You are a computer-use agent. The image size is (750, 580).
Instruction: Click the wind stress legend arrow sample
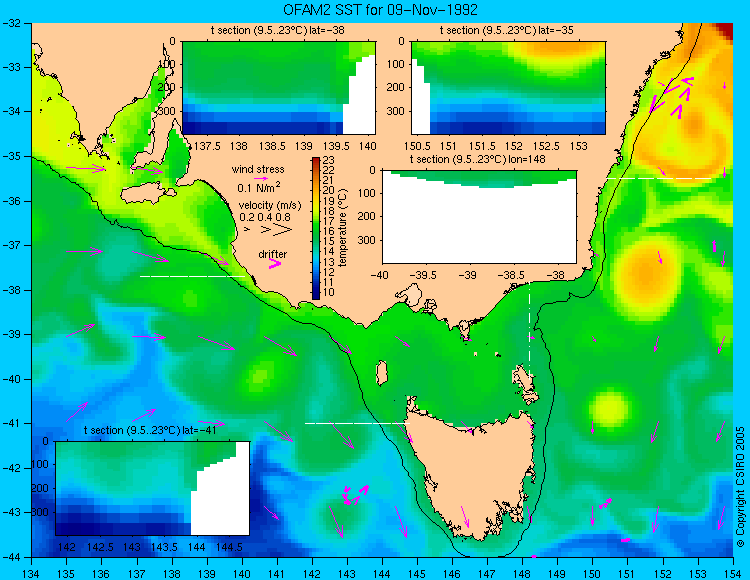click(x=261, y=178)
